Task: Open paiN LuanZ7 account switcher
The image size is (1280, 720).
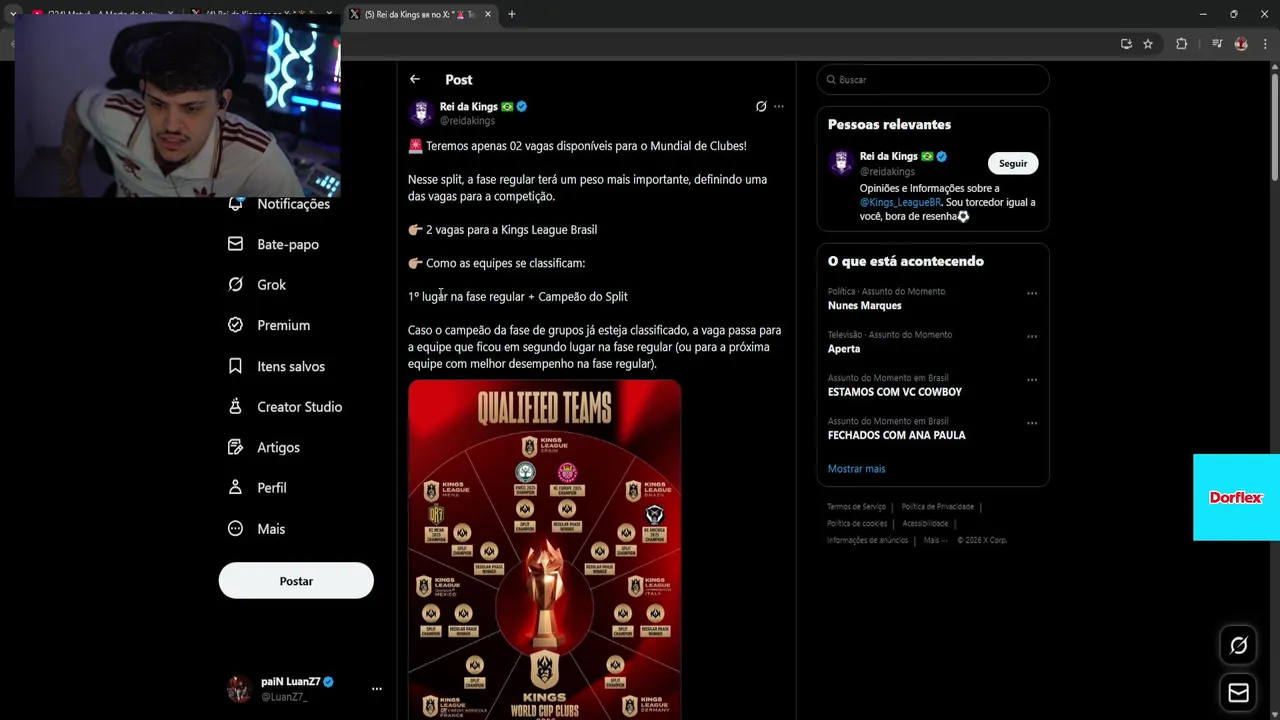Action: point(305,689)
